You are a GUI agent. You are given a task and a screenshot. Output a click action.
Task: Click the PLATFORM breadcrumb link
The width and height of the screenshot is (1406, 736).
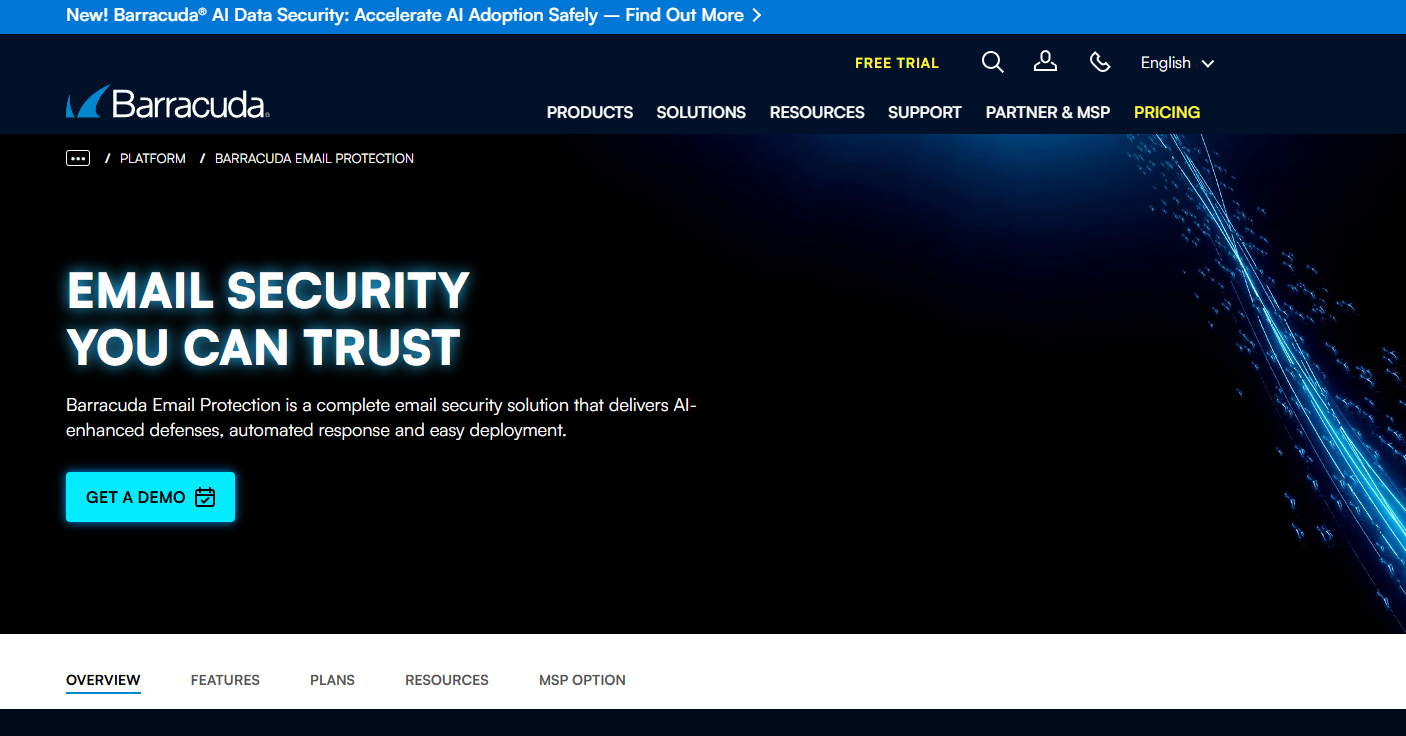153,158
